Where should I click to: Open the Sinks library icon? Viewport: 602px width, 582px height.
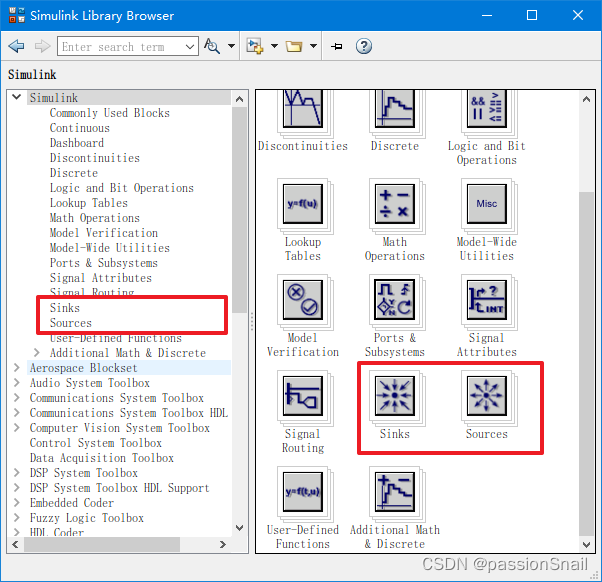[395, 396]
